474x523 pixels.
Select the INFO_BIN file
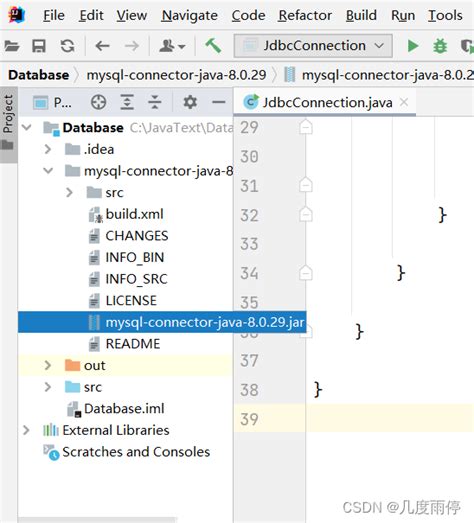coord(125,257)
